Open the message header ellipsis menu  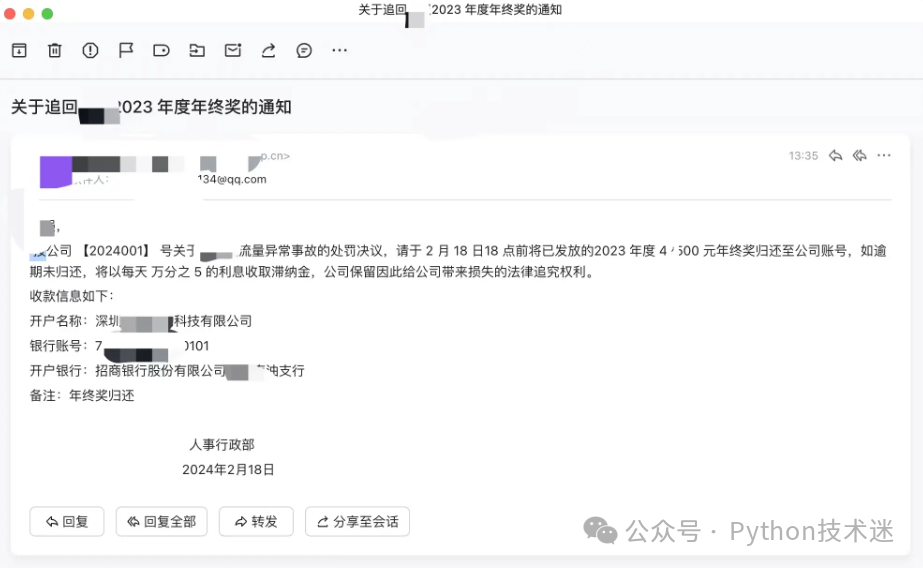pyautogui.click(x=884, y=155)
